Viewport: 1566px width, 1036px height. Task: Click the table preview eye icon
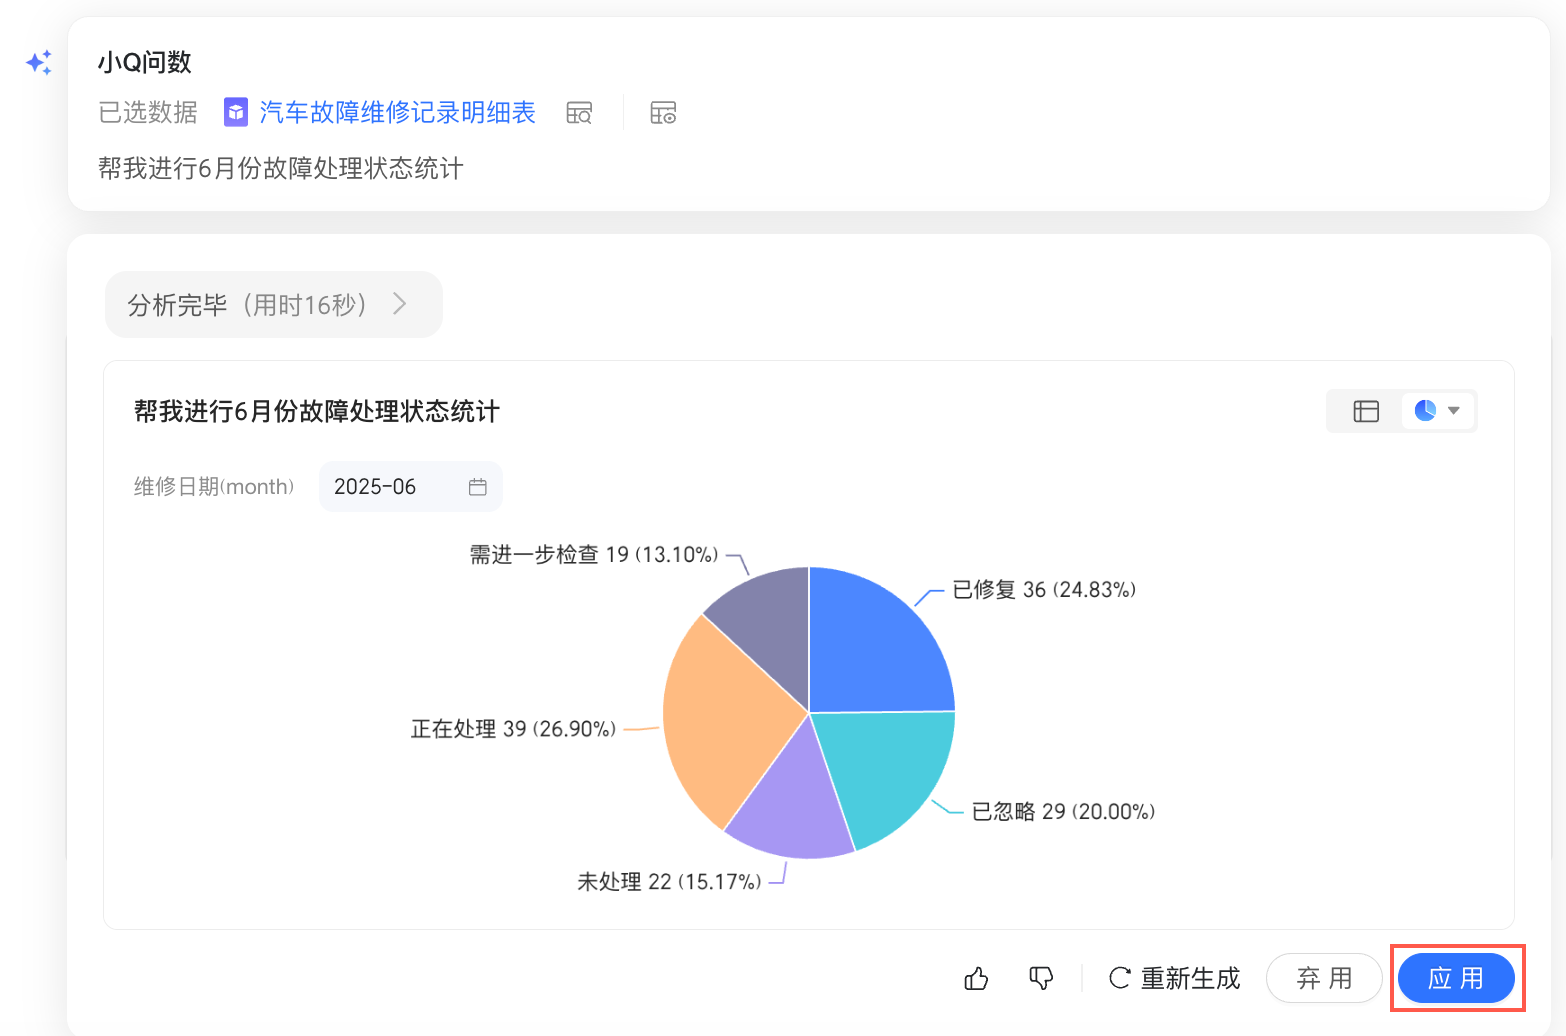663,112
